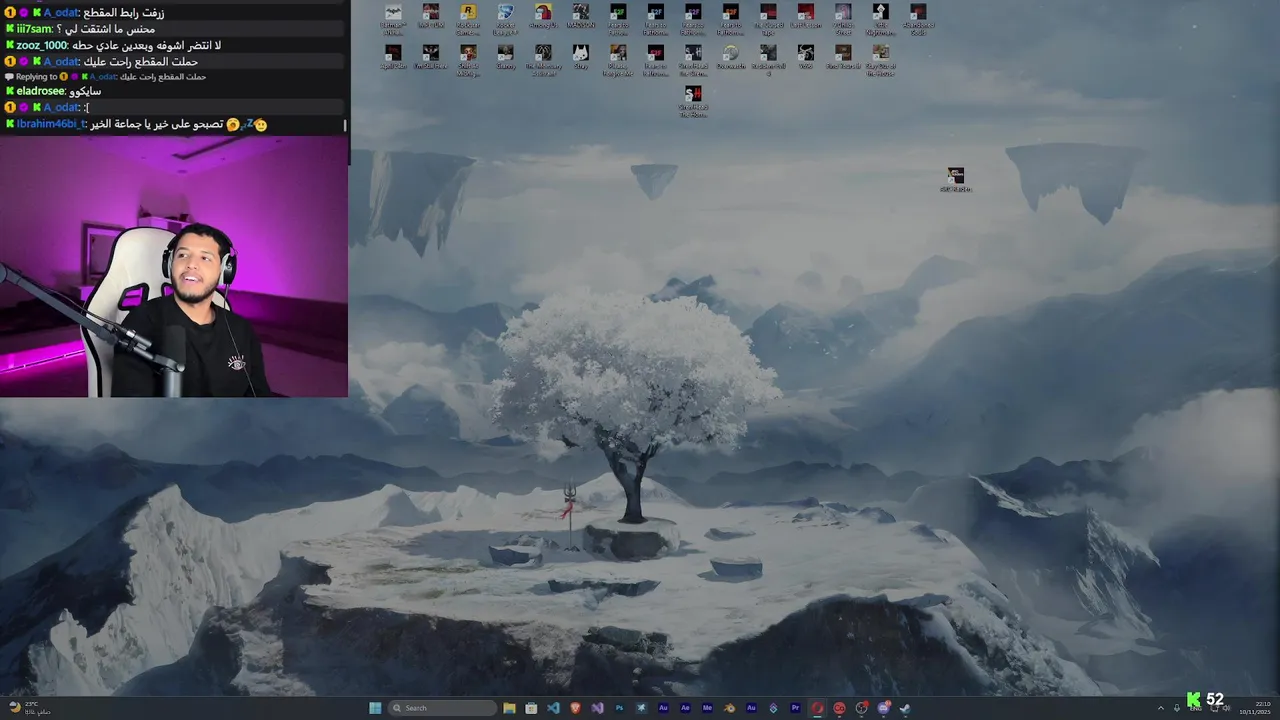Screen dimensions: 1280x720
Task: Select the Resident Evil 4 shortcut
Action: [768, 59]
